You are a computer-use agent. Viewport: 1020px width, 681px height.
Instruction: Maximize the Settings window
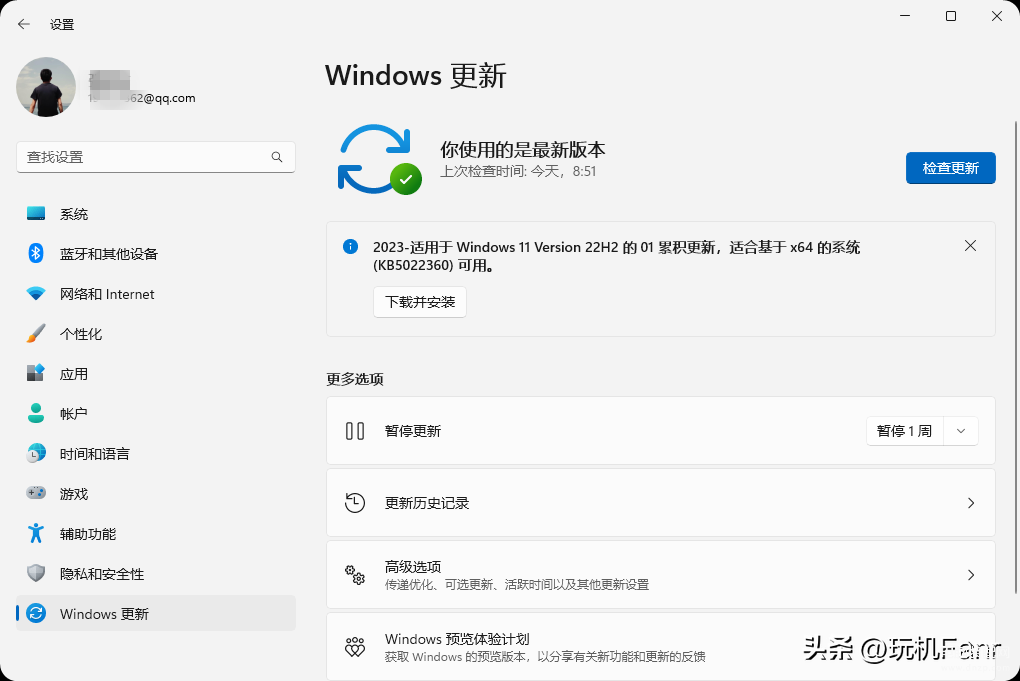click(950, 16)
